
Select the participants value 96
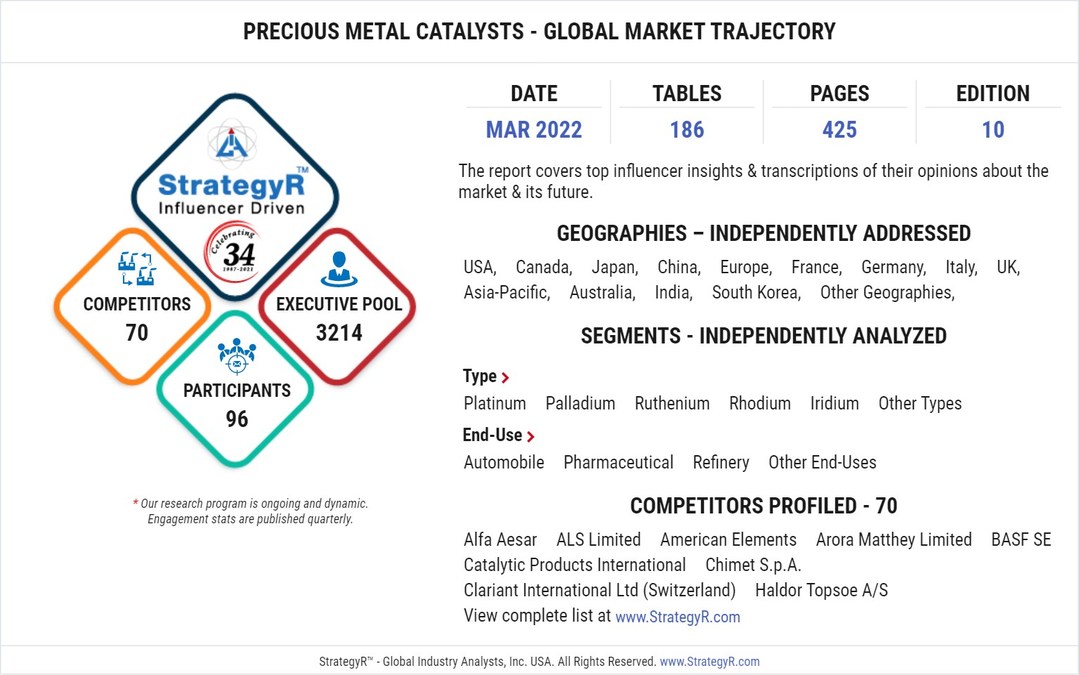coord(237,419)
